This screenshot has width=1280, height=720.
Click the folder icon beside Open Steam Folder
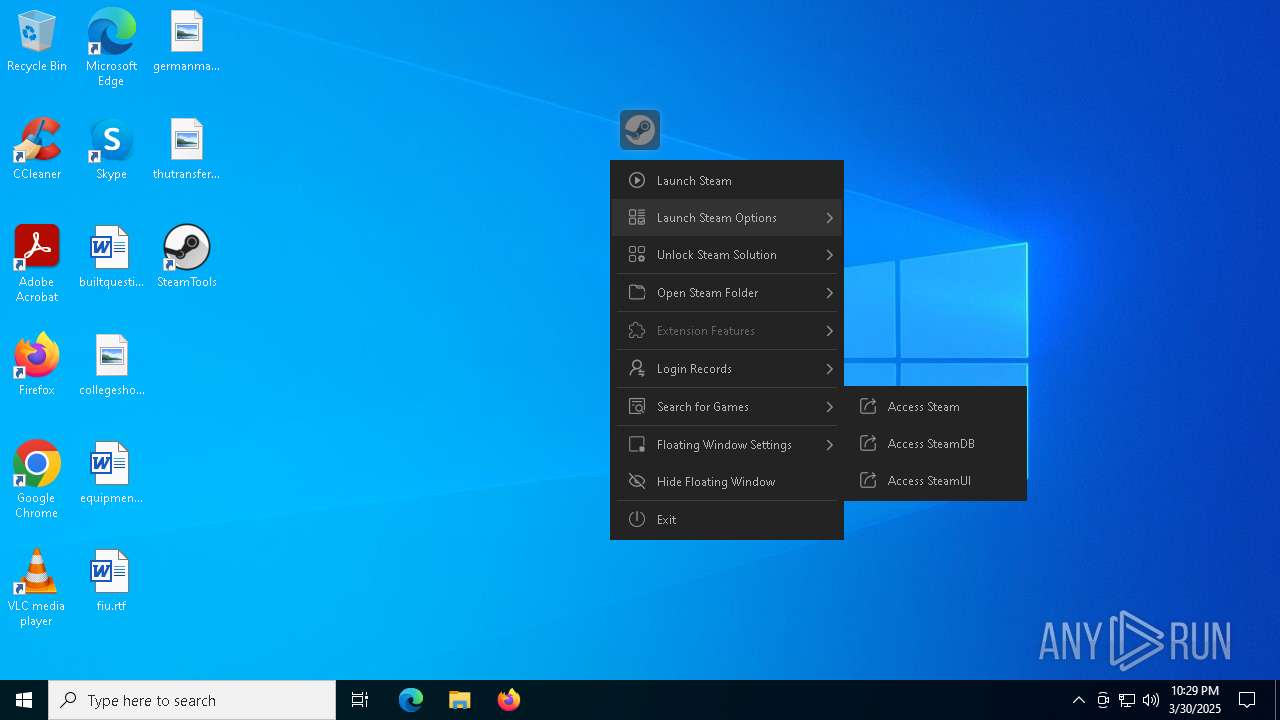tap(637, 293)
